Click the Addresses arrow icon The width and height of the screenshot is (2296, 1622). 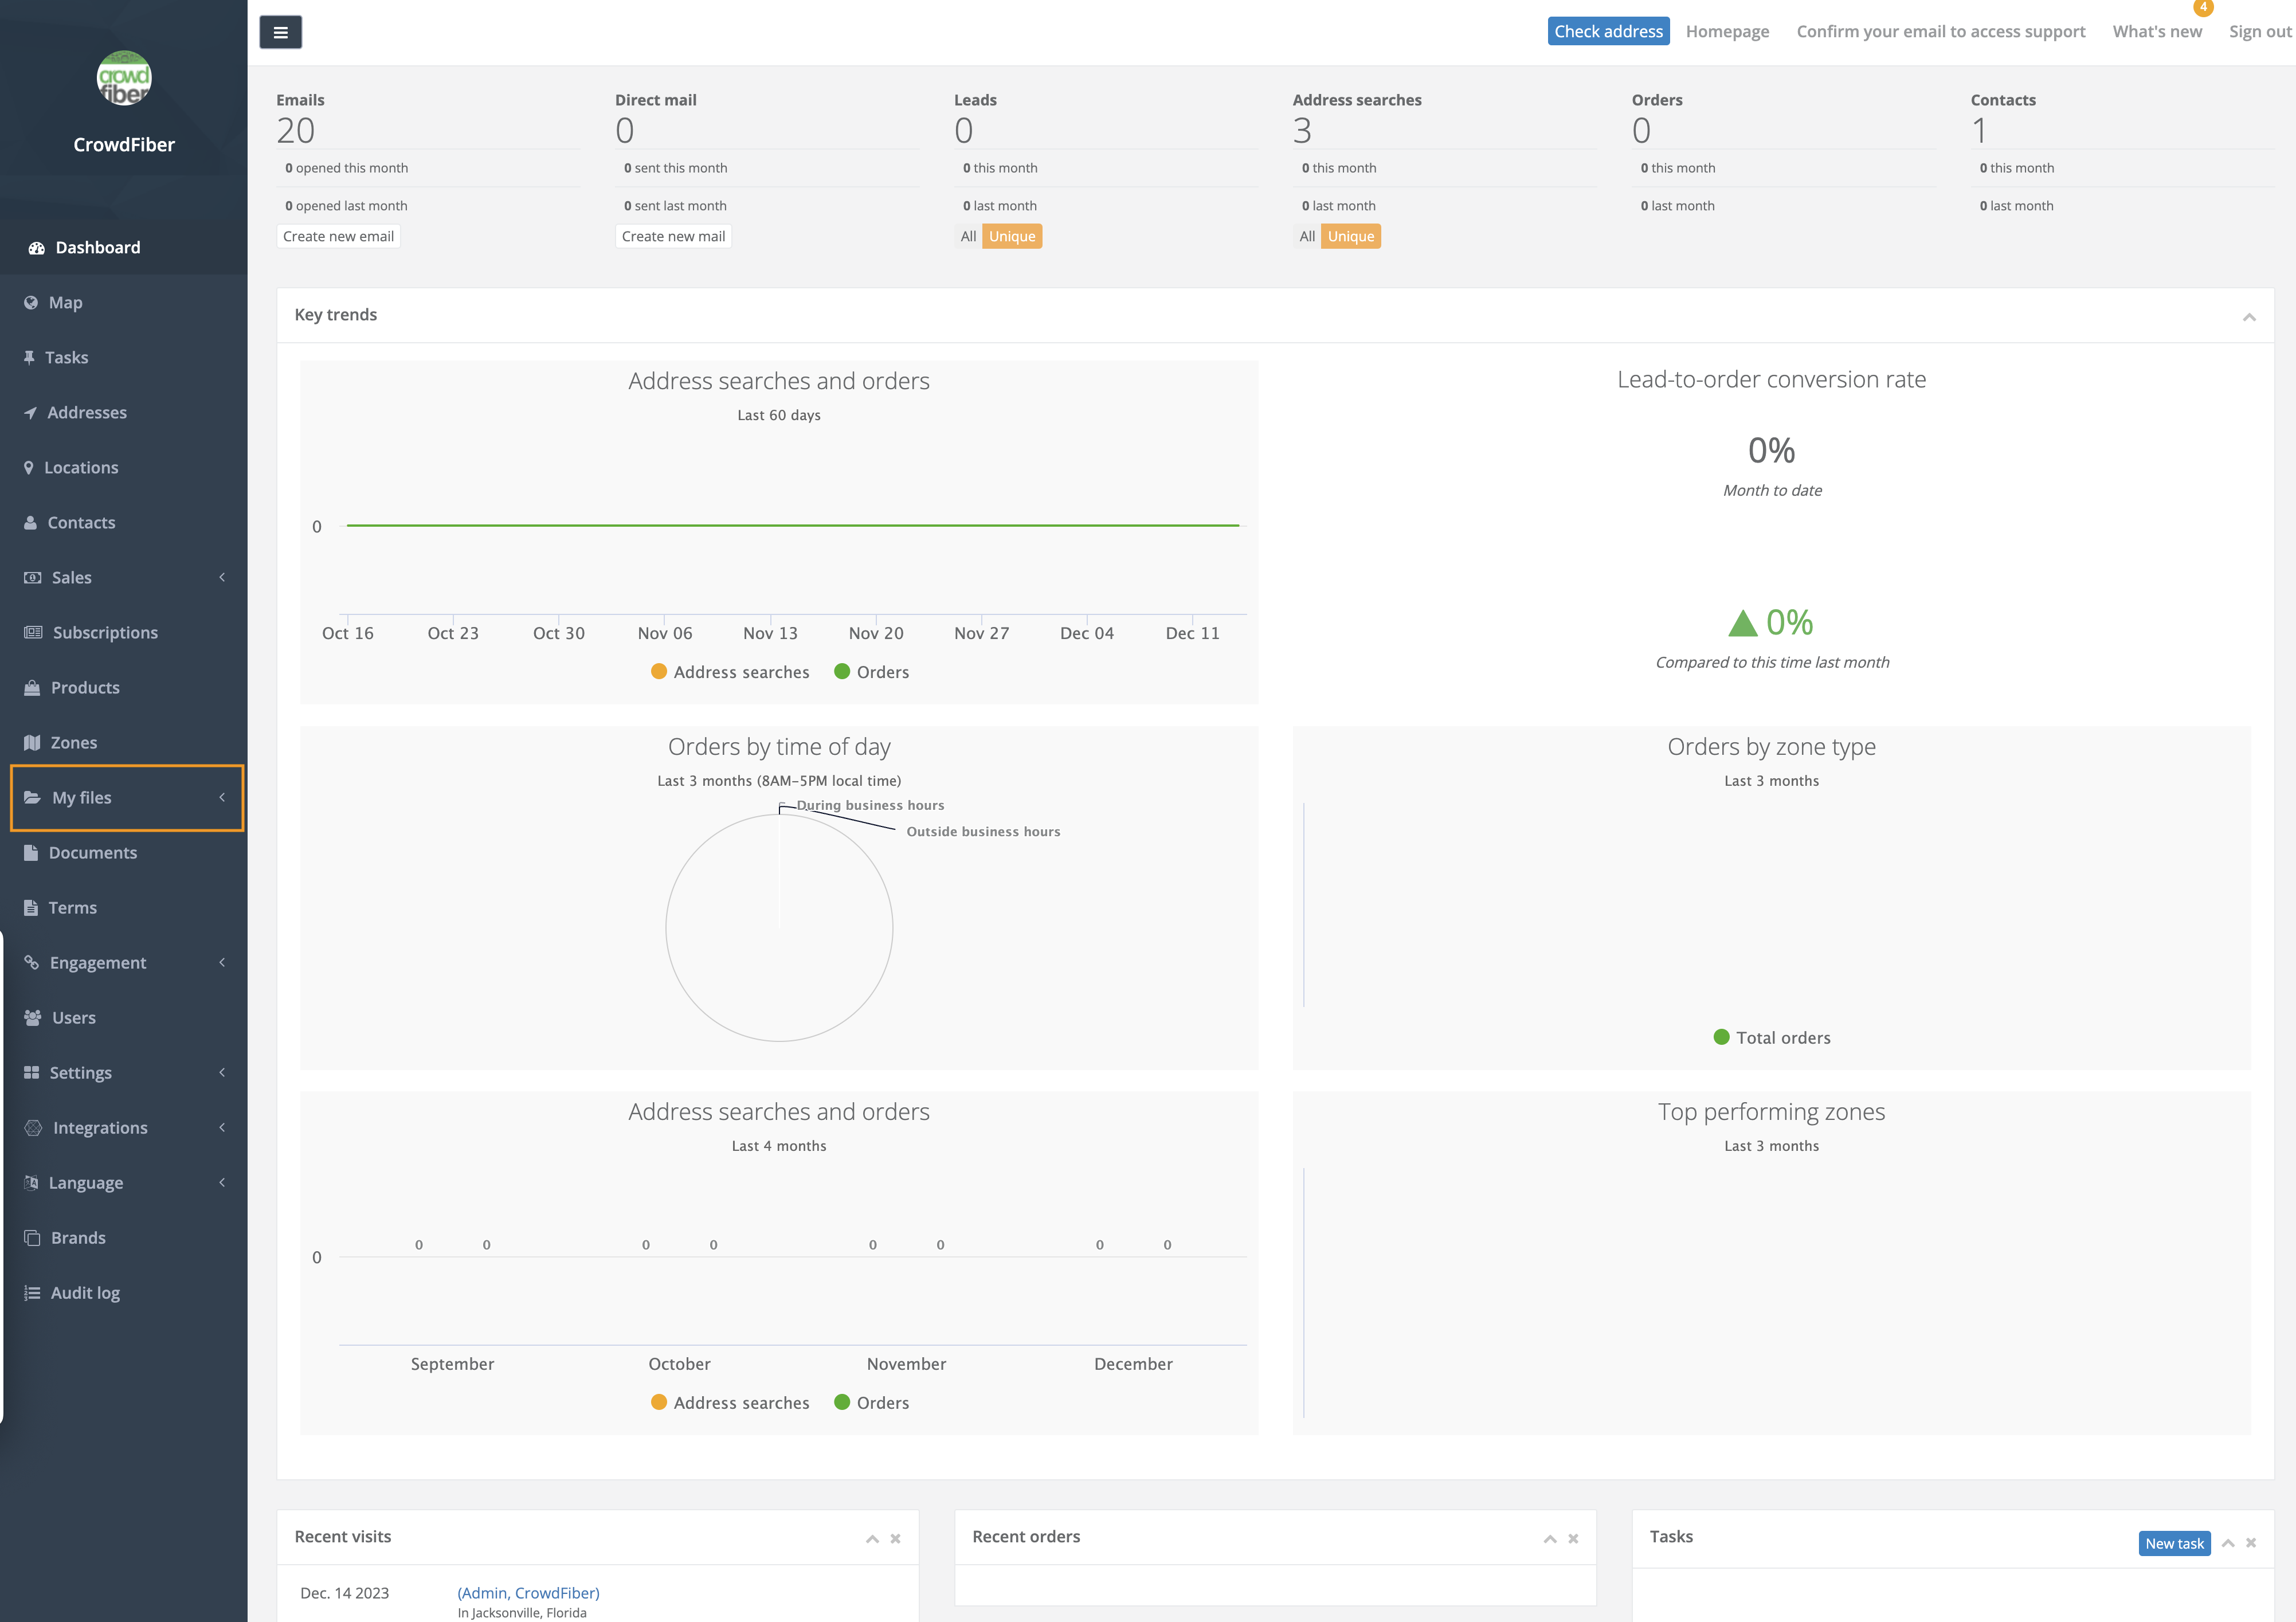[x=30, y=413]
